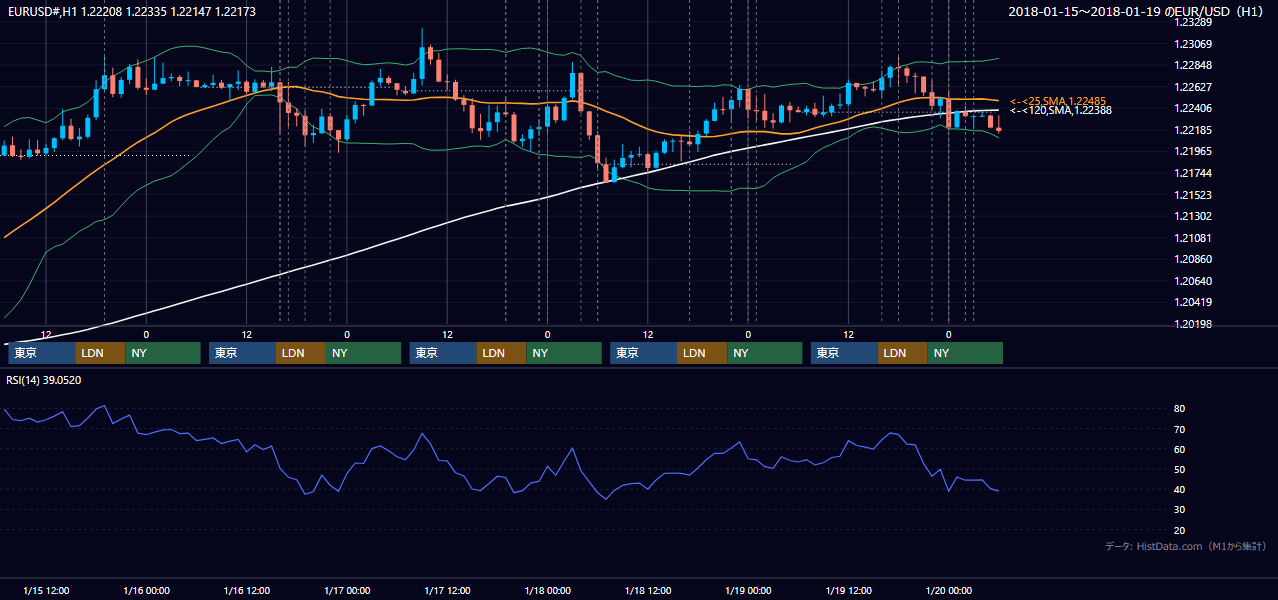Click price axis value 1.21081

pyautogui.click(x=1193, y=238)
